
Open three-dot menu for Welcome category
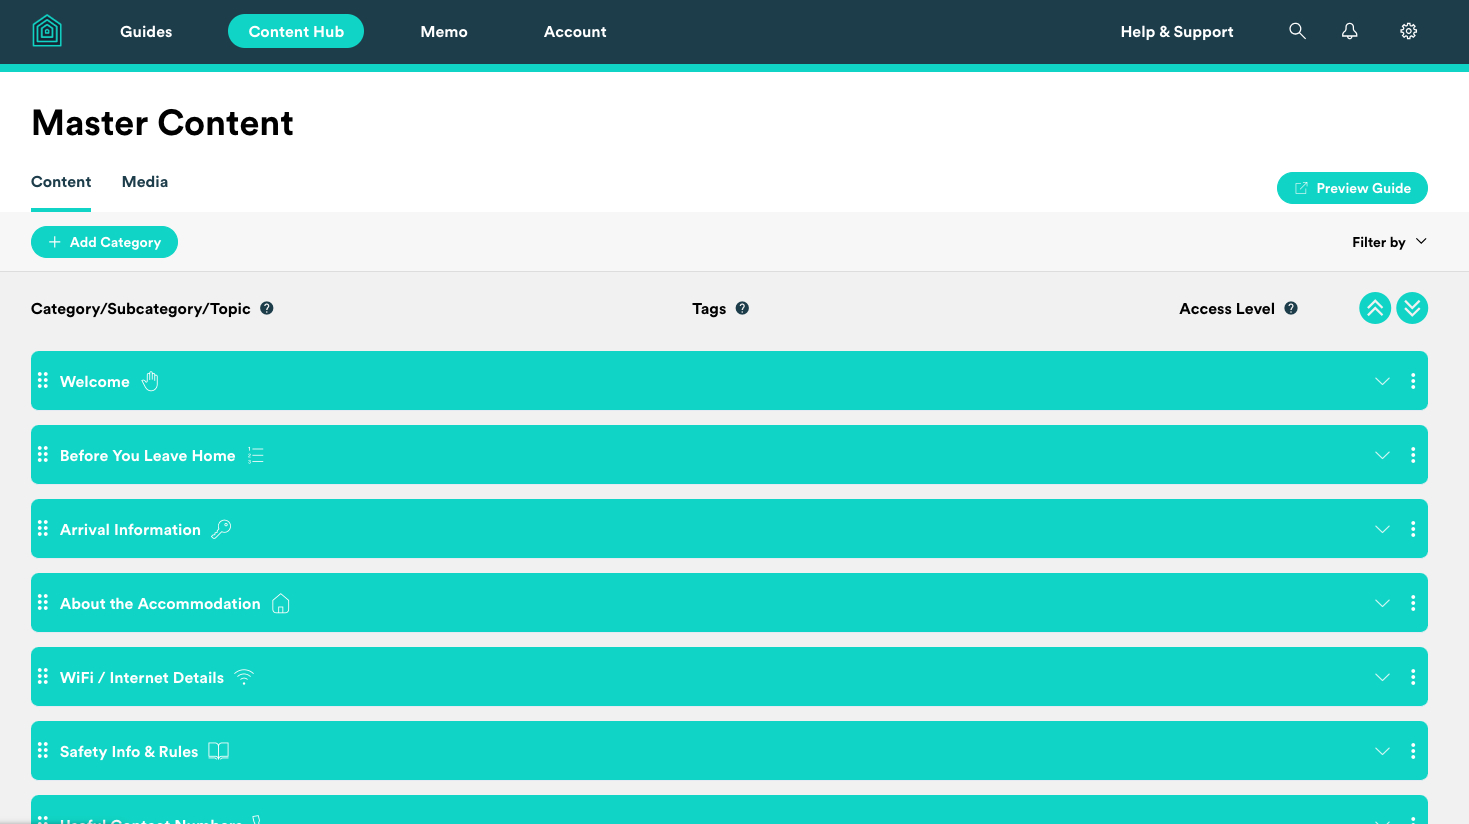(x=1413, y=381)
